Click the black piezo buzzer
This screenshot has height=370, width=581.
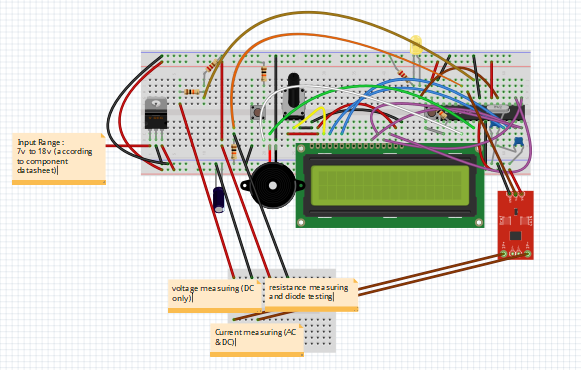[x=272, y=185]
